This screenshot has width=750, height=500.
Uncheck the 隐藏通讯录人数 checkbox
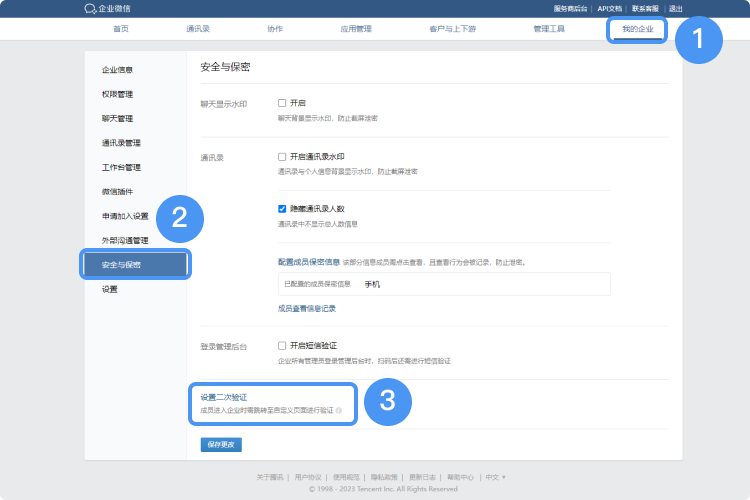click(x=282, y=209)
